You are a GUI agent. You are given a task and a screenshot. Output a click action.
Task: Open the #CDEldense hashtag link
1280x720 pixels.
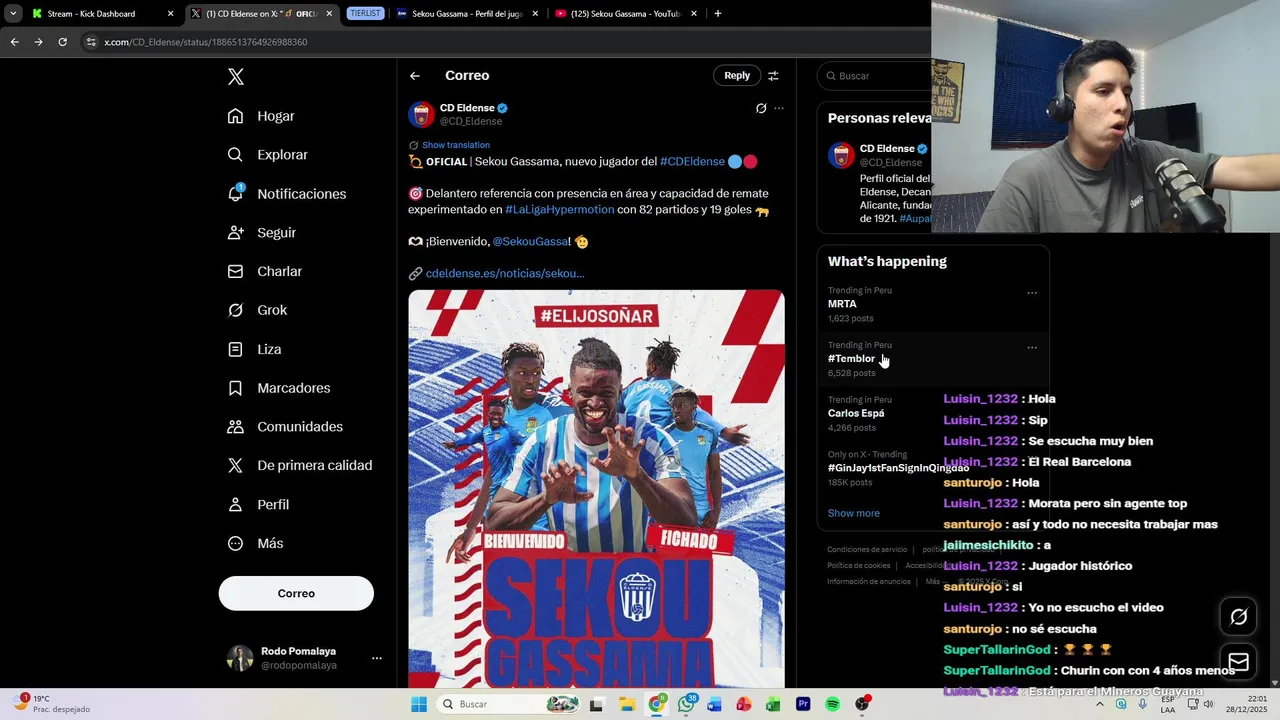692,161
